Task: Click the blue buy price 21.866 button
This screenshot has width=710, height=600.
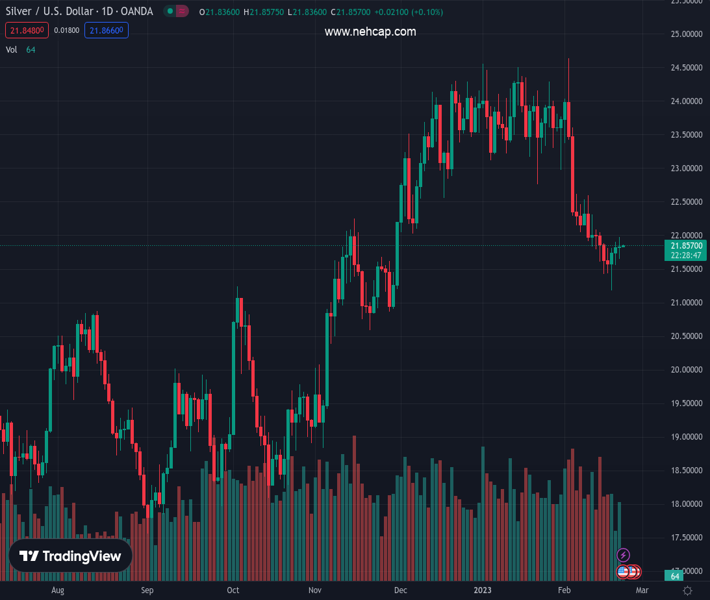Action: pyautogui.click(x=107, y=30)
